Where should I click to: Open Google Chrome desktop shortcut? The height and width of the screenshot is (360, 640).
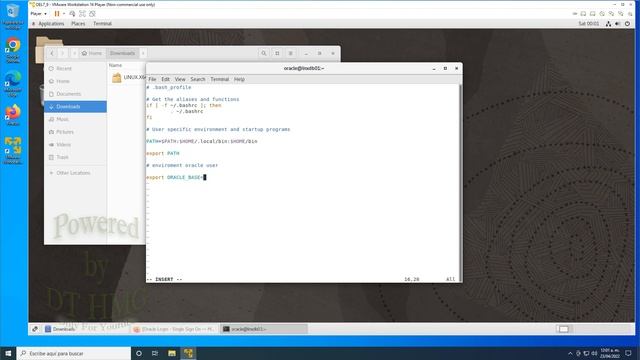coord(13,51)
